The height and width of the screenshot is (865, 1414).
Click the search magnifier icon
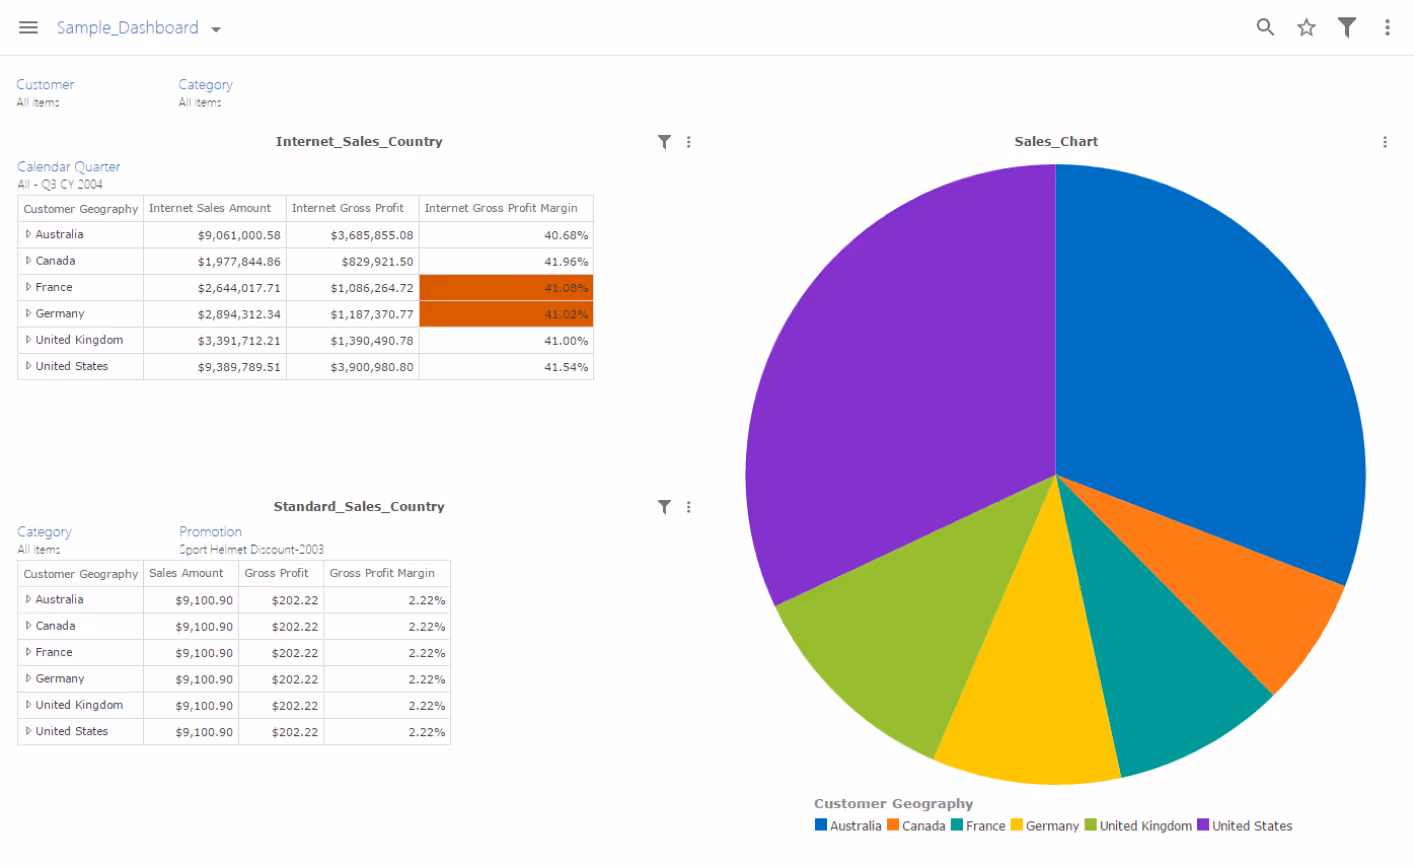(1265, 28)
